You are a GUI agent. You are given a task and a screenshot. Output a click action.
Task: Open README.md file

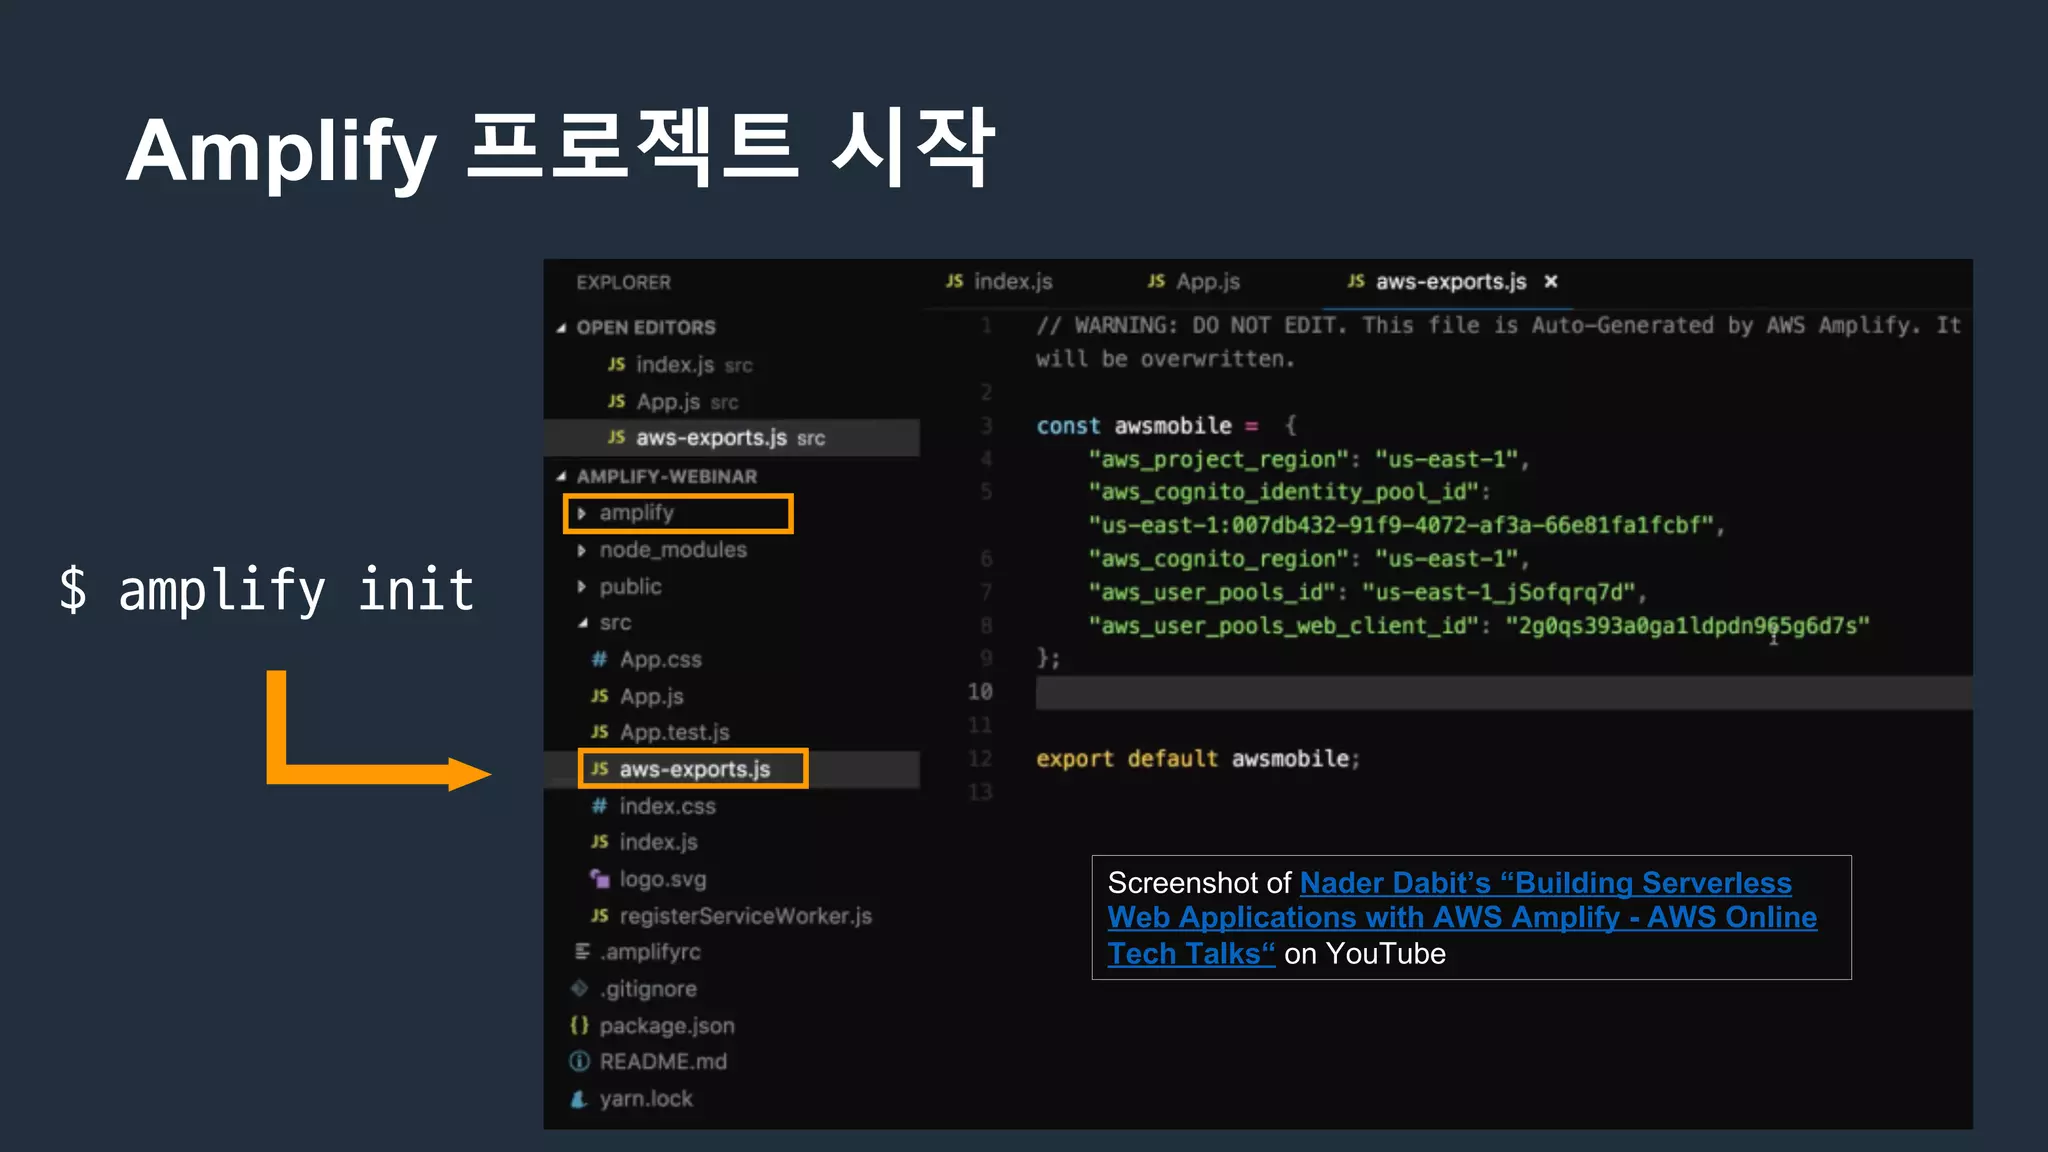point(648,1062)
